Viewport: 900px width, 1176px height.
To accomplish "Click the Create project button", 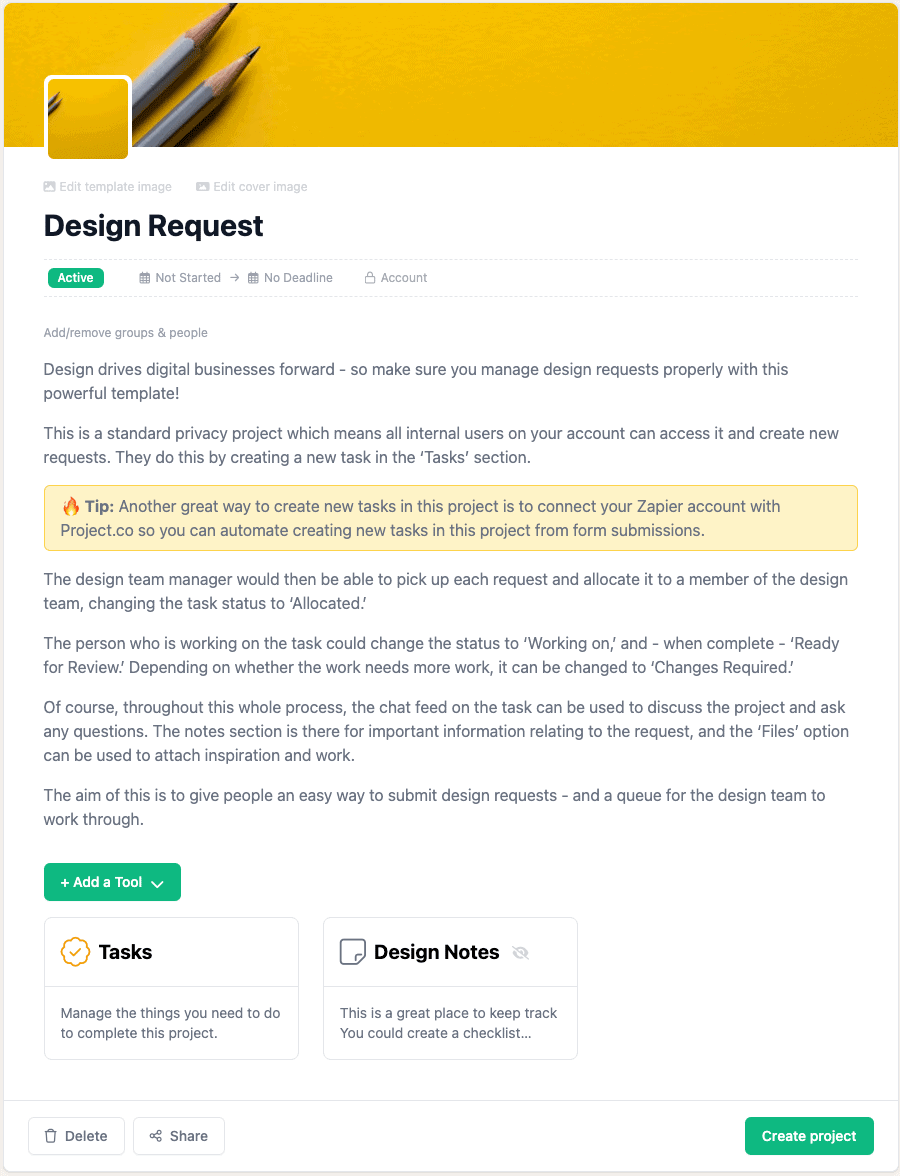I will pyautogui.click(x=808, y=1136).
